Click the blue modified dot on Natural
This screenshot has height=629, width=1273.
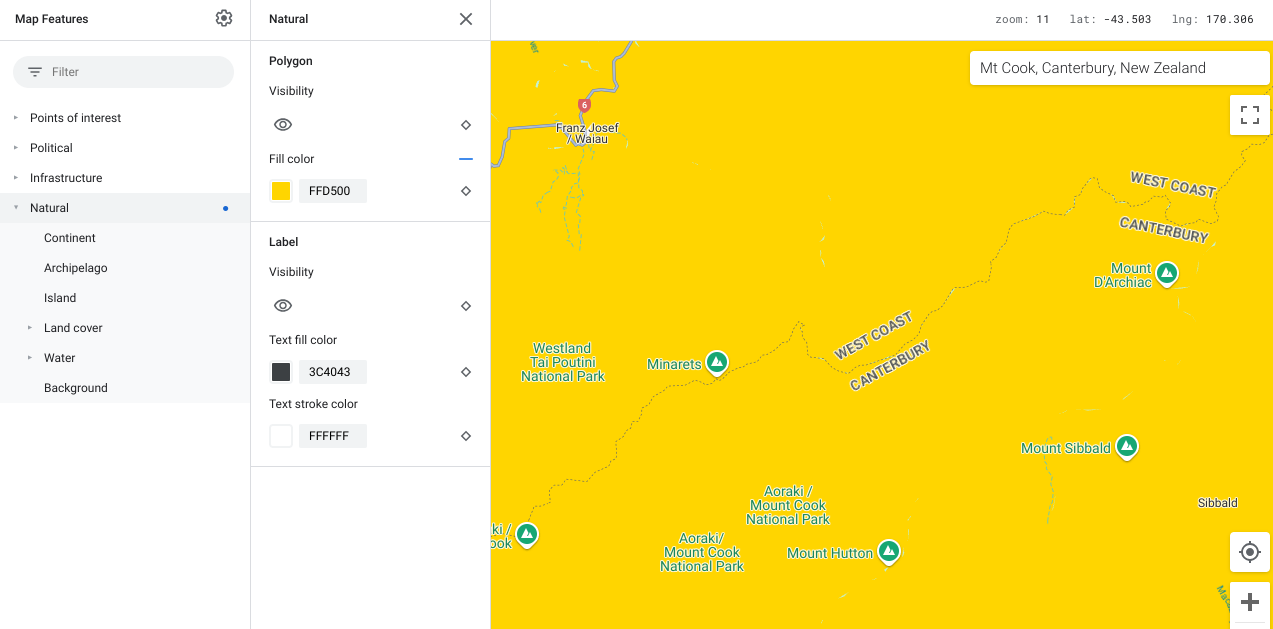tap(226, 208)
